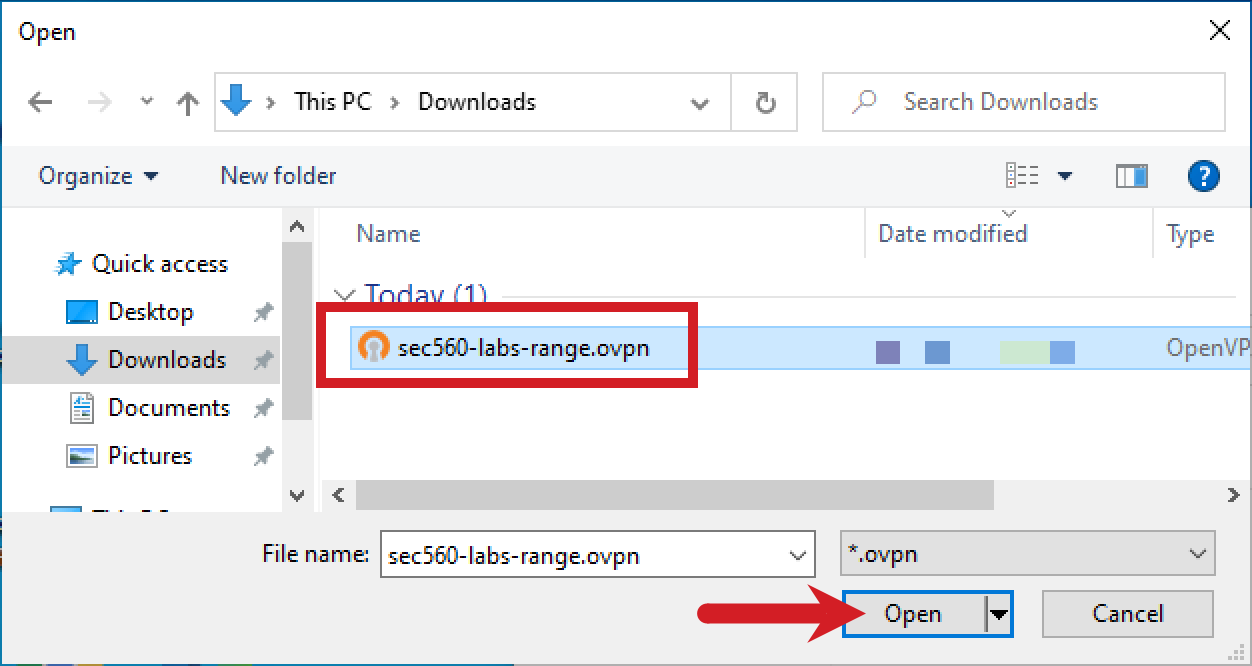The height and width of the screenshot is (666, 1252).
Task: Click the File name input field
Action: (x=583, y=556)
